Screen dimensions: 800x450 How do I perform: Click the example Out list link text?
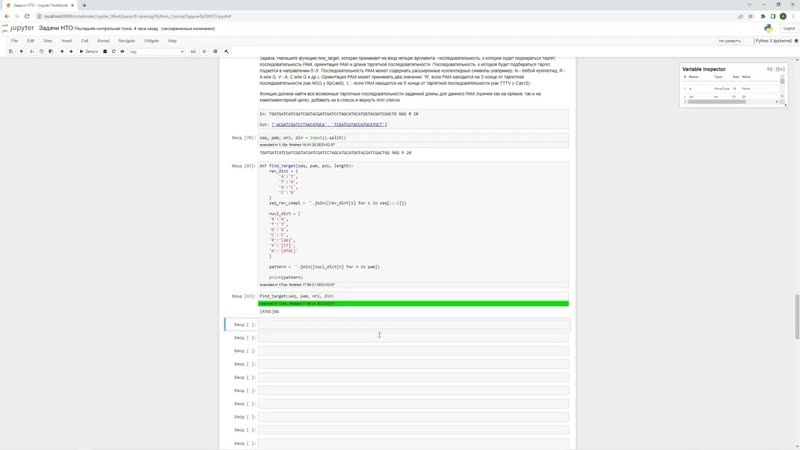coord(330,124)
